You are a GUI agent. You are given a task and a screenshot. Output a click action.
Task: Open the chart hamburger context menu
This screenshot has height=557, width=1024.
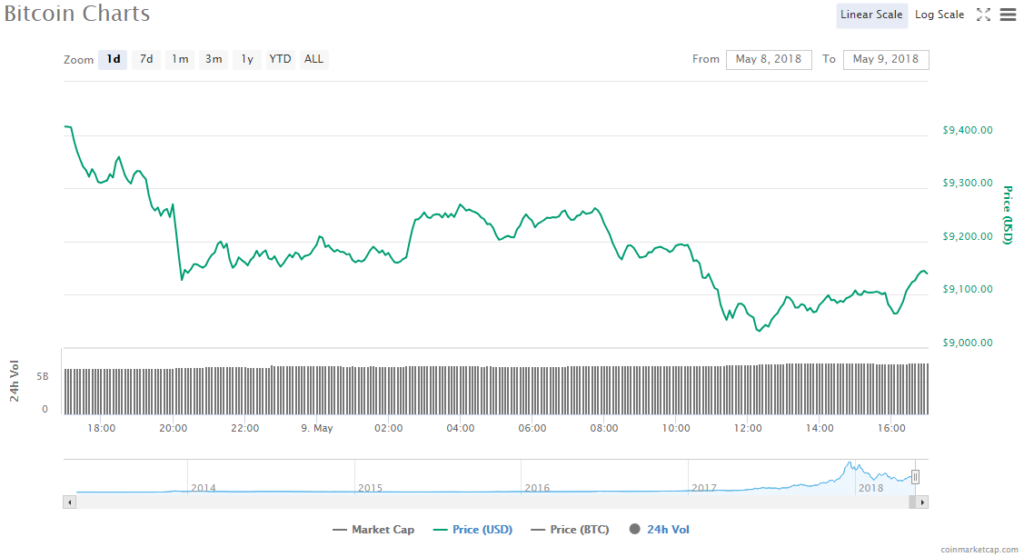click(x=1007, y=14)
